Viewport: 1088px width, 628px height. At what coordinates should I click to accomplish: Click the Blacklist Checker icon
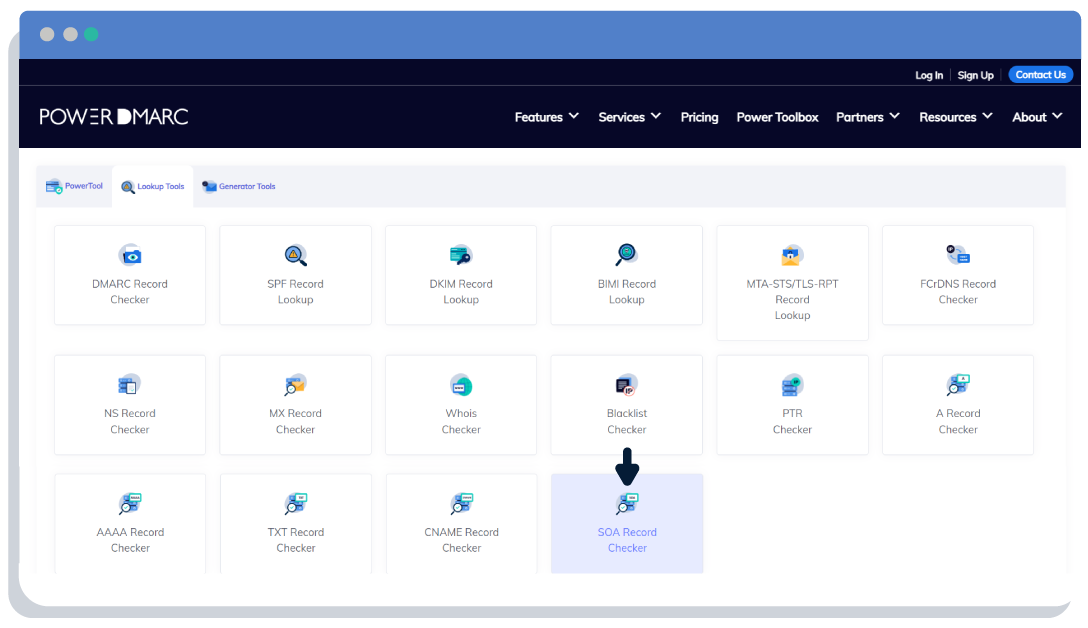point(627,384)
